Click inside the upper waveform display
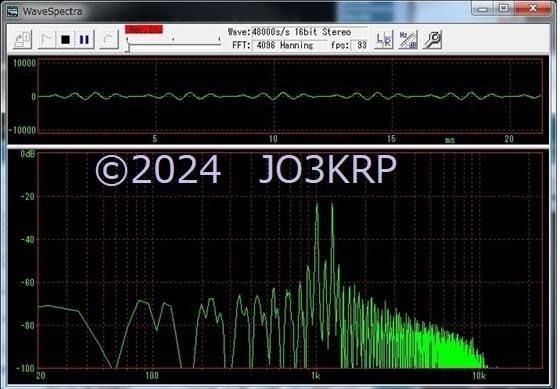The width and height of the screenshot is (560, 389). click(x=290, y=96)
